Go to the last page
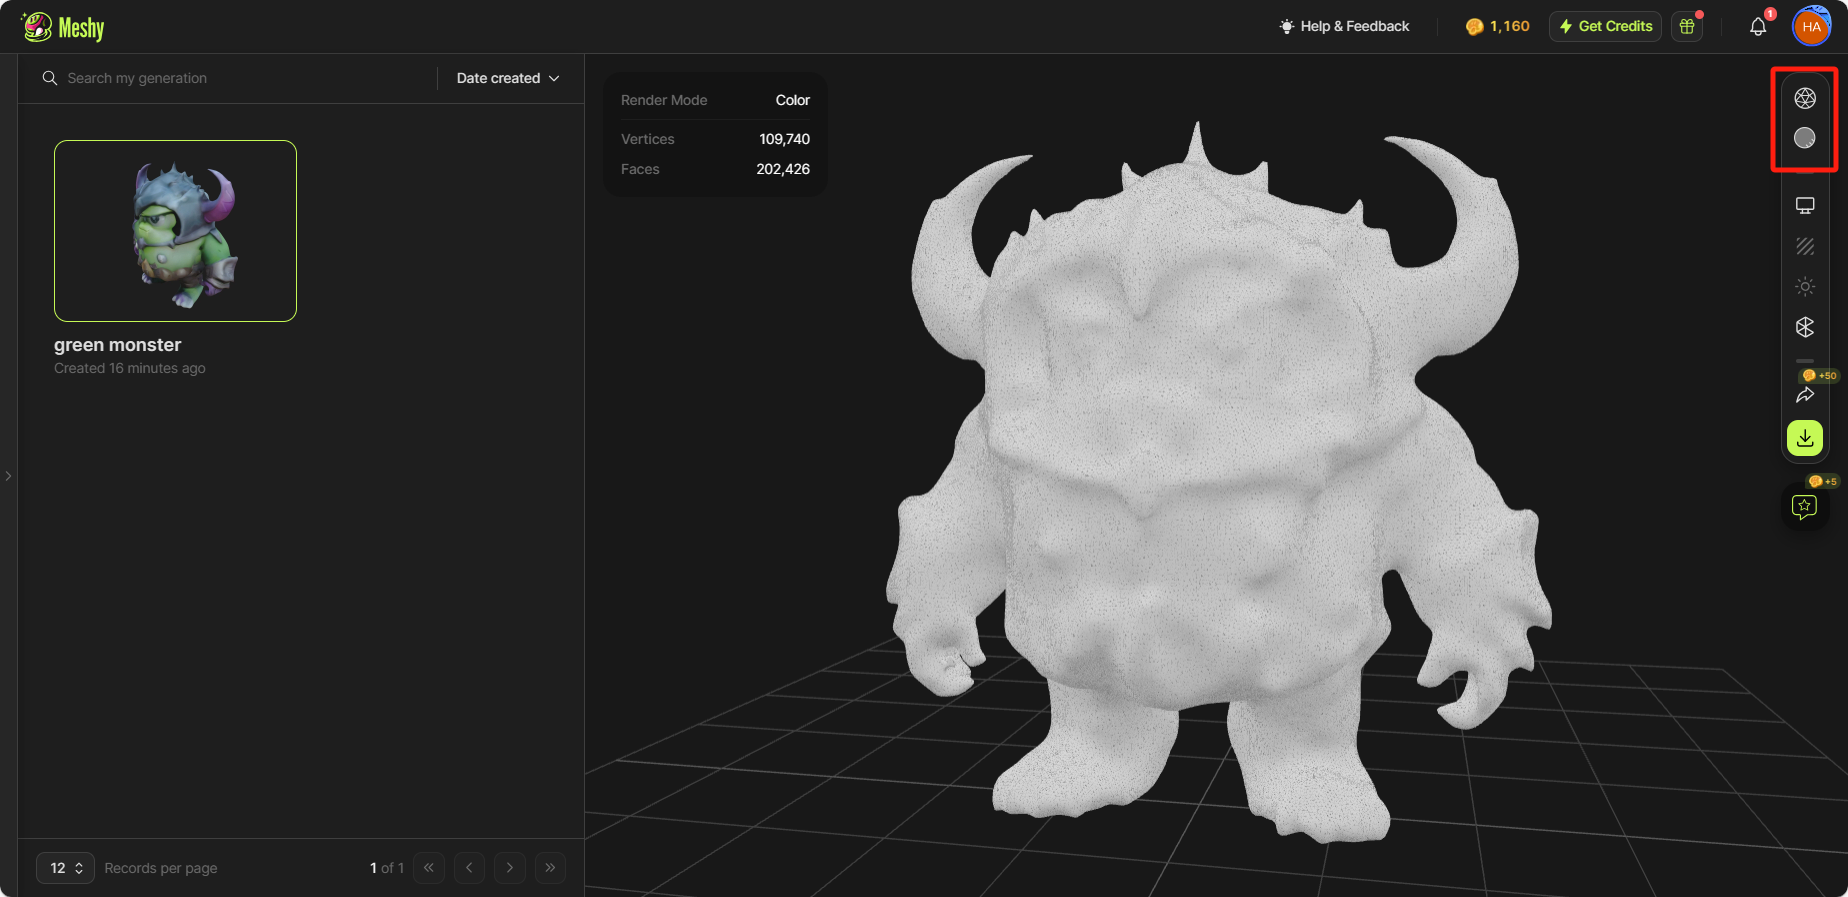 click(x=550, y=868)
